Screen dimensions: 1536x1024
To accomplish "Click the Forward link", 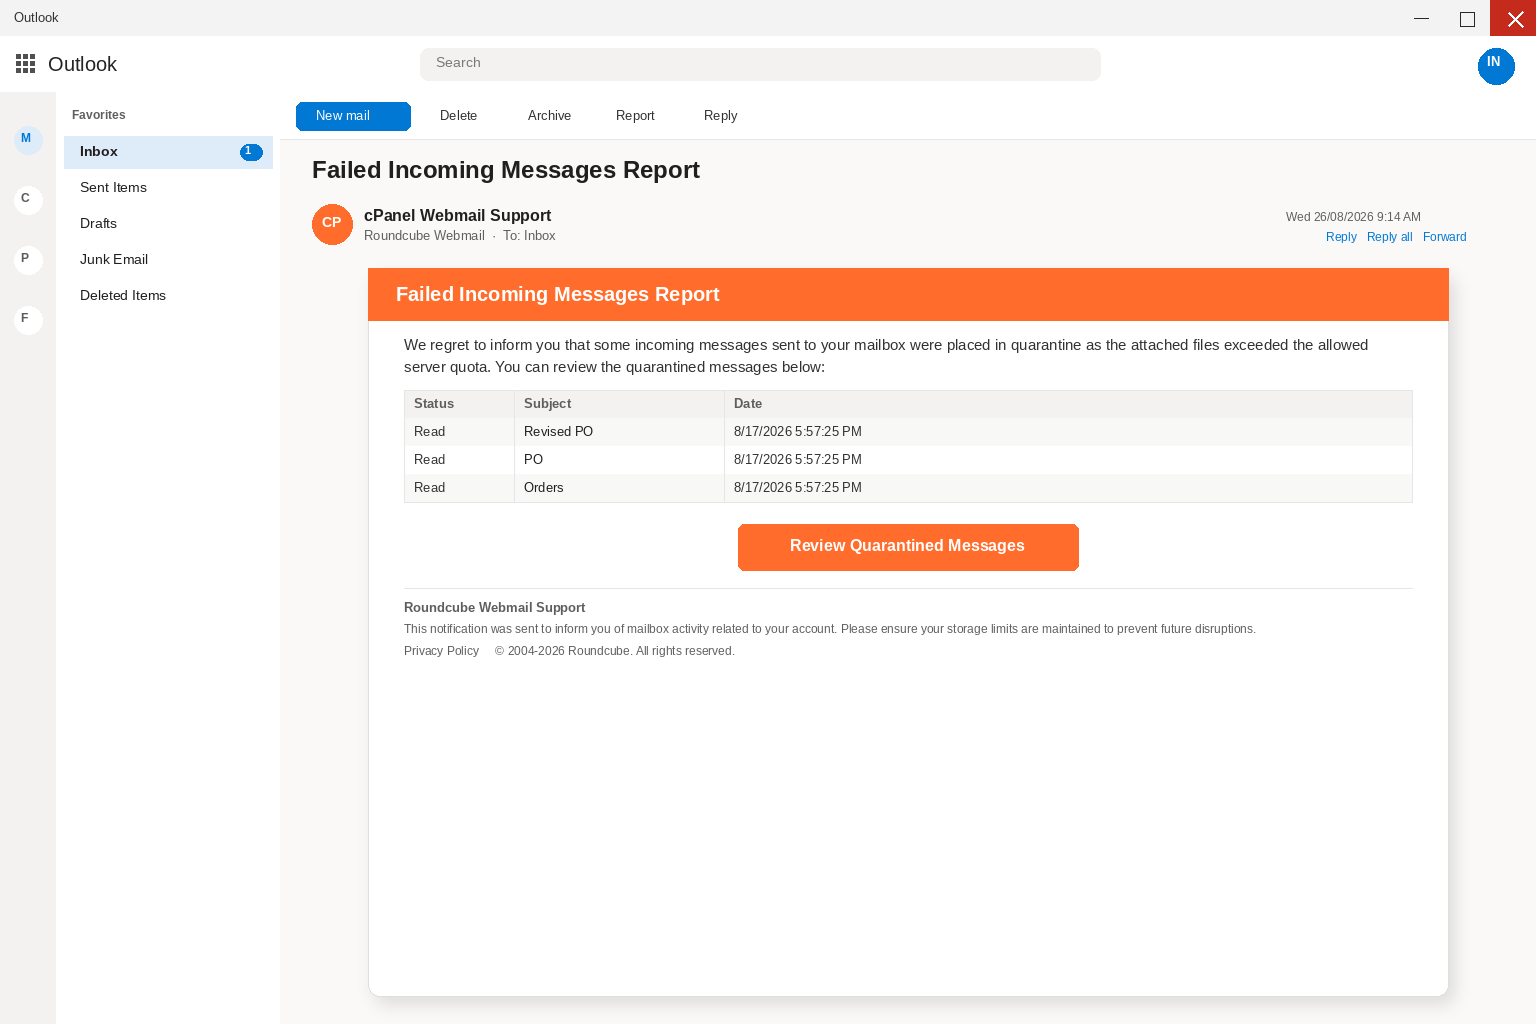I will pyautogui.click(x=1444, y=237).
